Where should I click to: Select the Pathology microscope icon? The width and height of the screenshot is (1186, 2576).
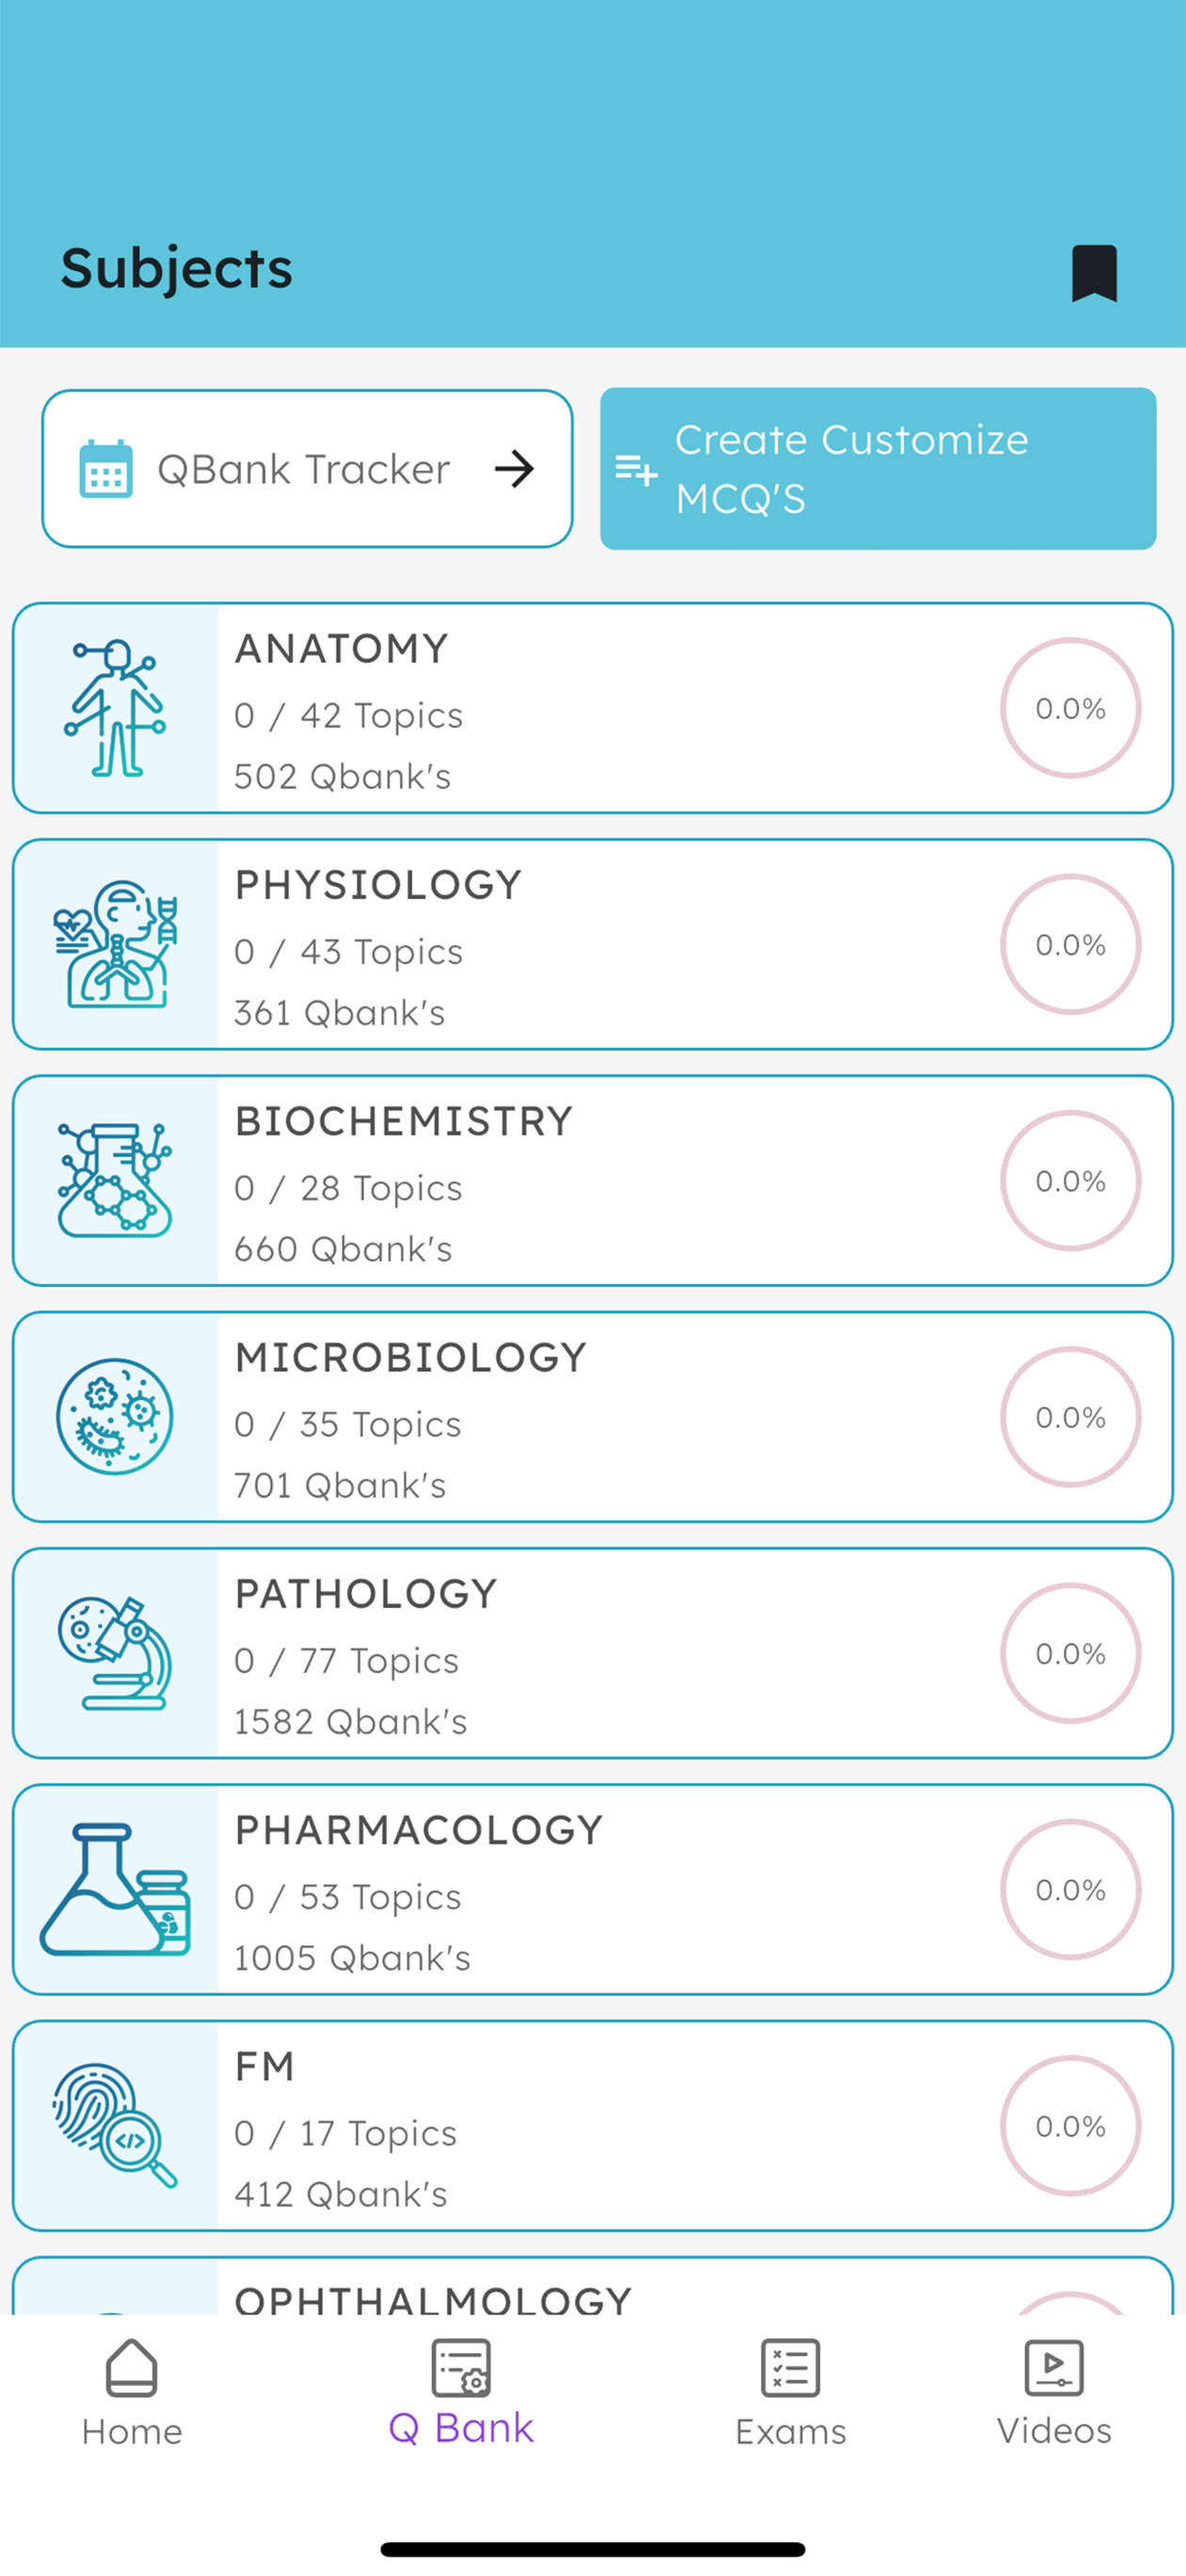point(116,1652)
